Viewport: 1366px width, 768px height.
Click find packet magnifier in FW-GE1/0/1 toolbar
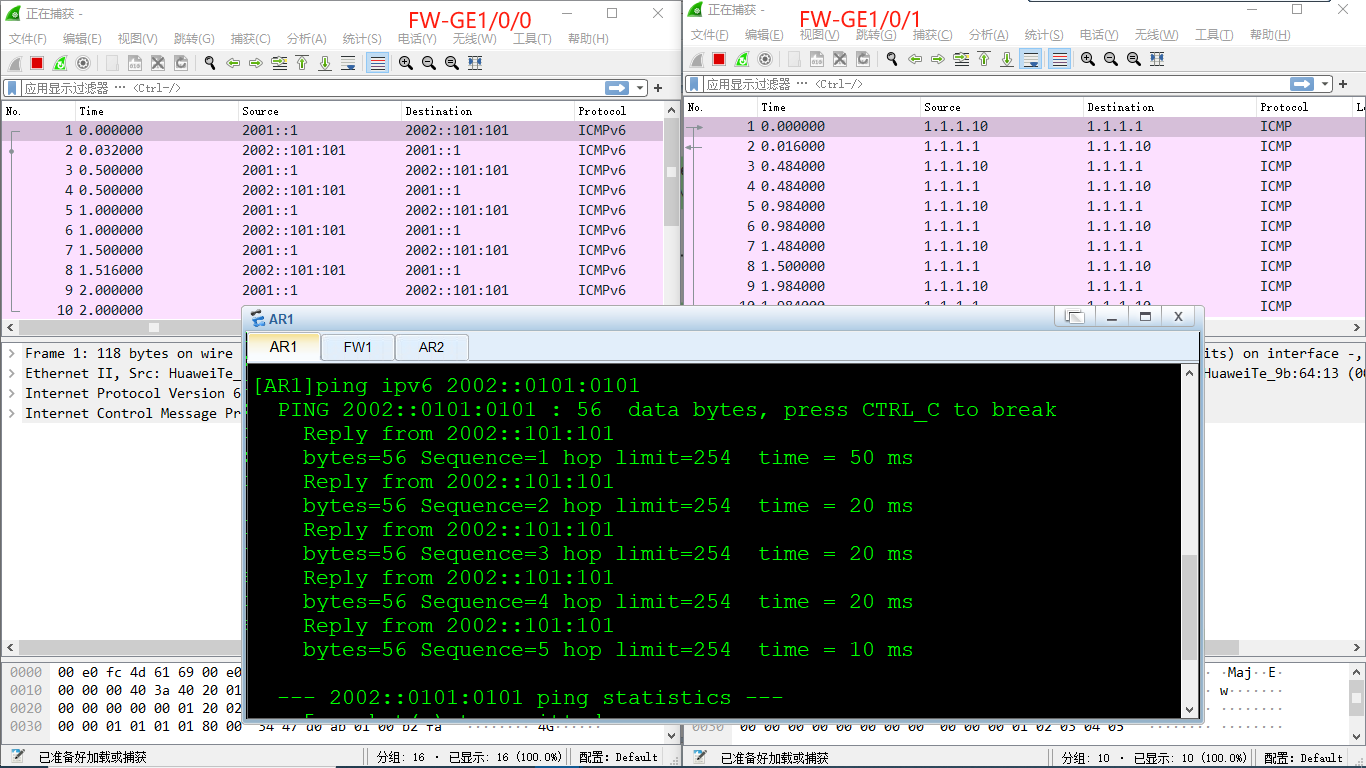(892, 59)
